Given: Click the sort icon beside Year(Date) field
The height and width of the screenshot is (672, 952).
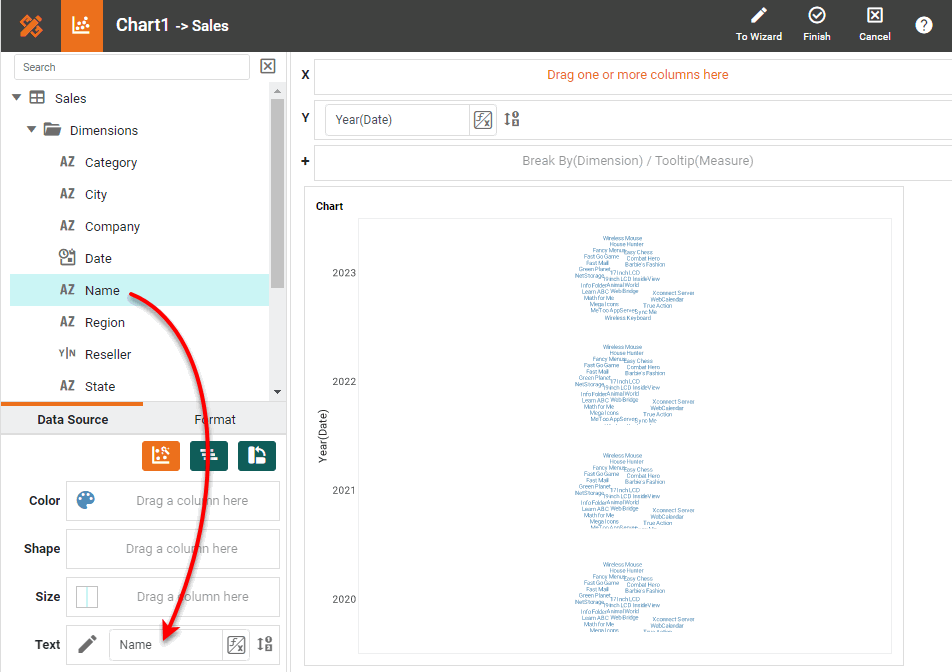Looking at the screenshot, I should (x=512, y=119).
